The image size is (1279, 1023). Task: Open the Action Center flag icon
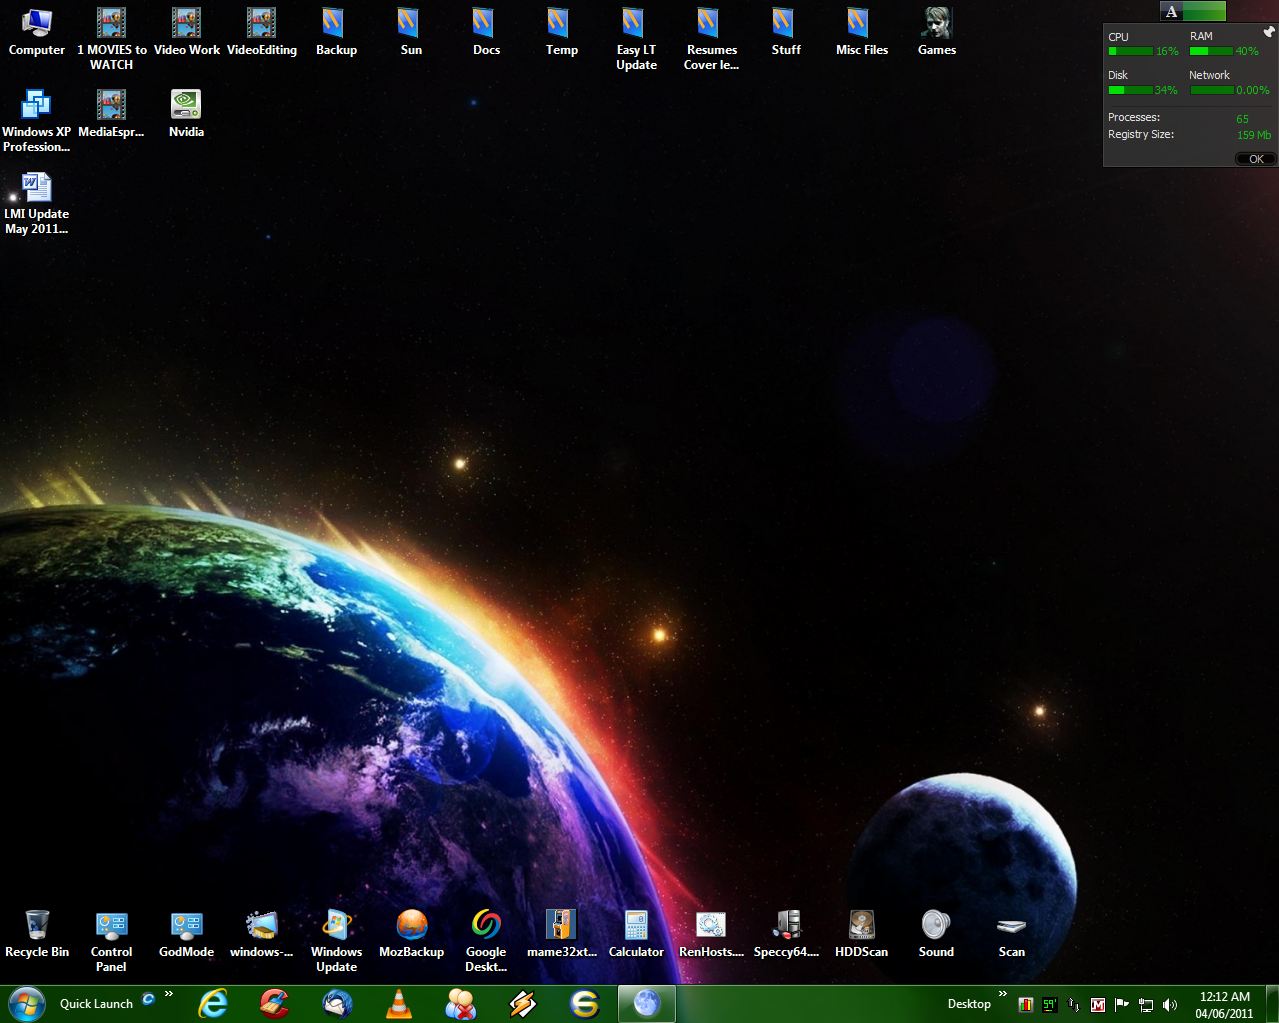point(1122,1005)
